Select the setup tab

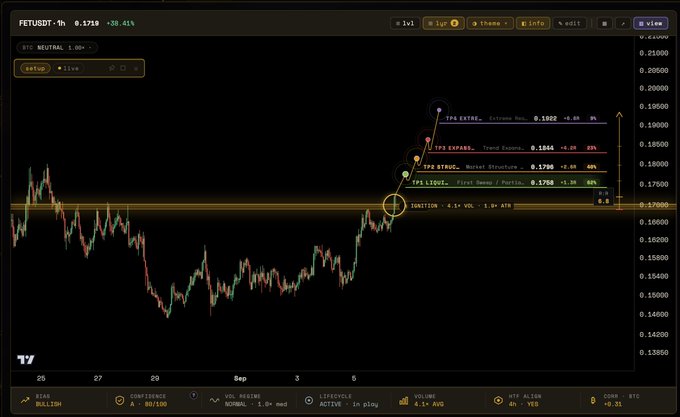pyautogui.click(x=35, y=68)
